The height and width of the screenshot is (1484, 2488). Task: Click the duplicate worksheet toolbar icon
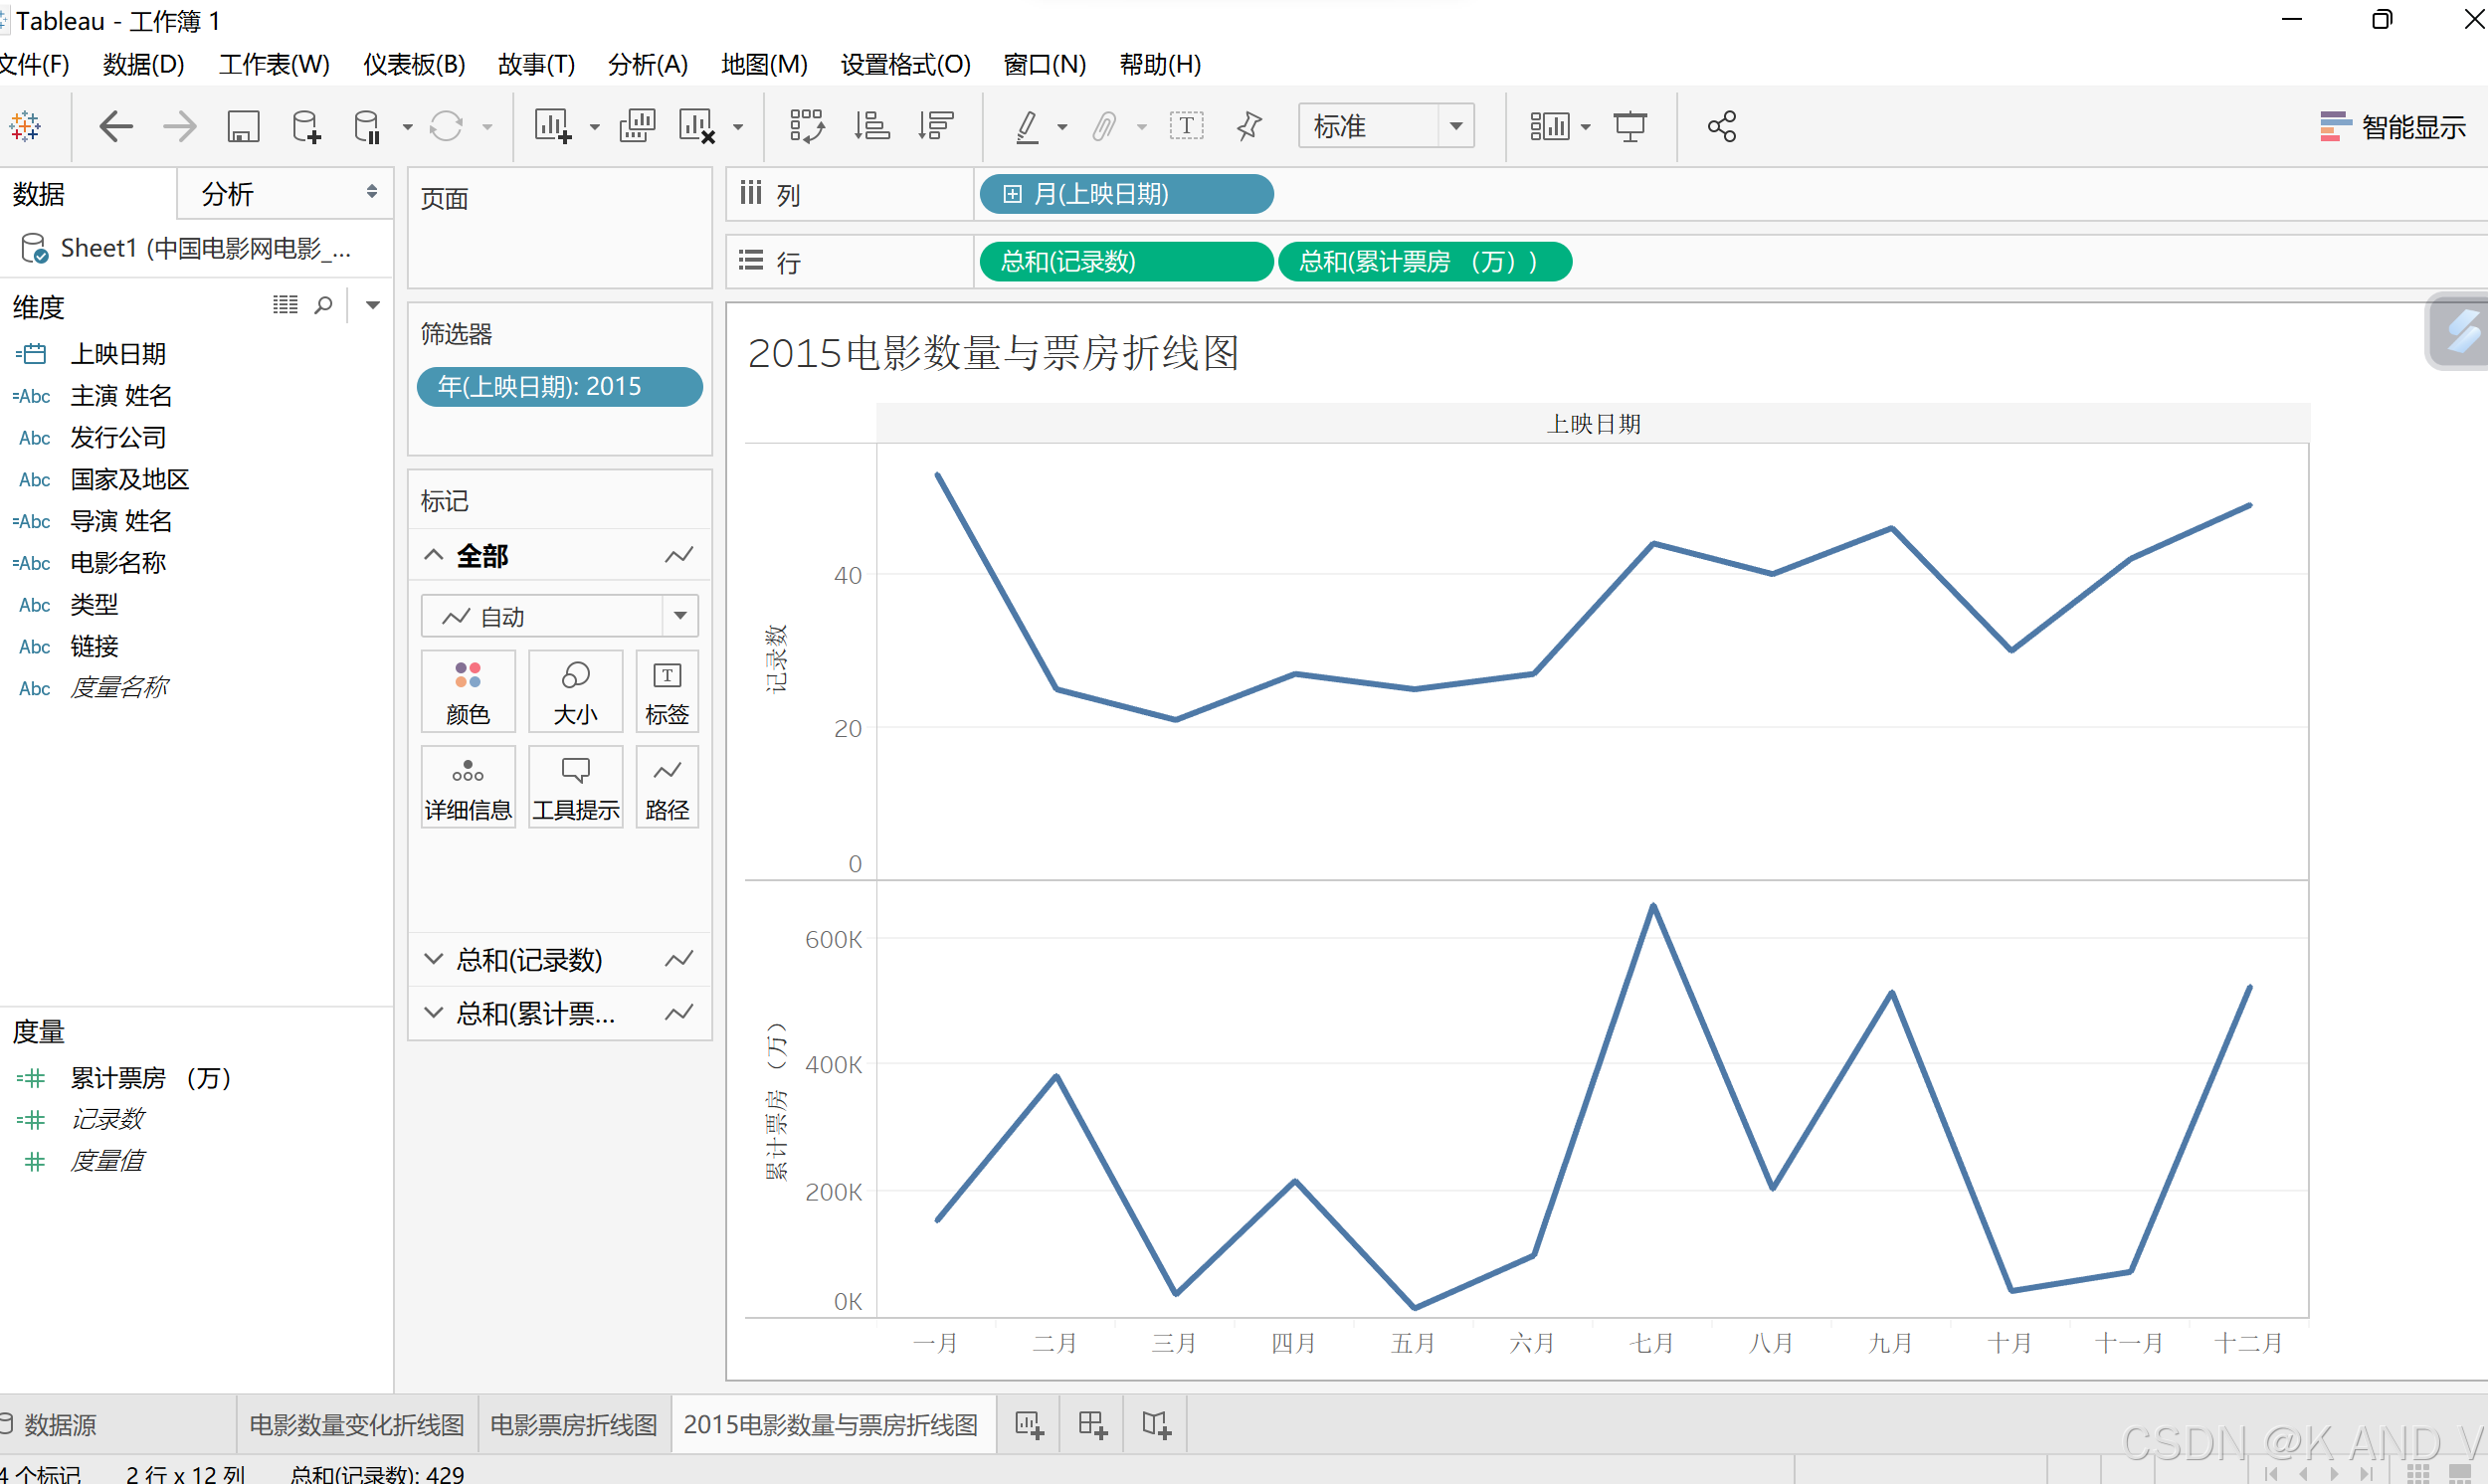click(x=637, y=127)
